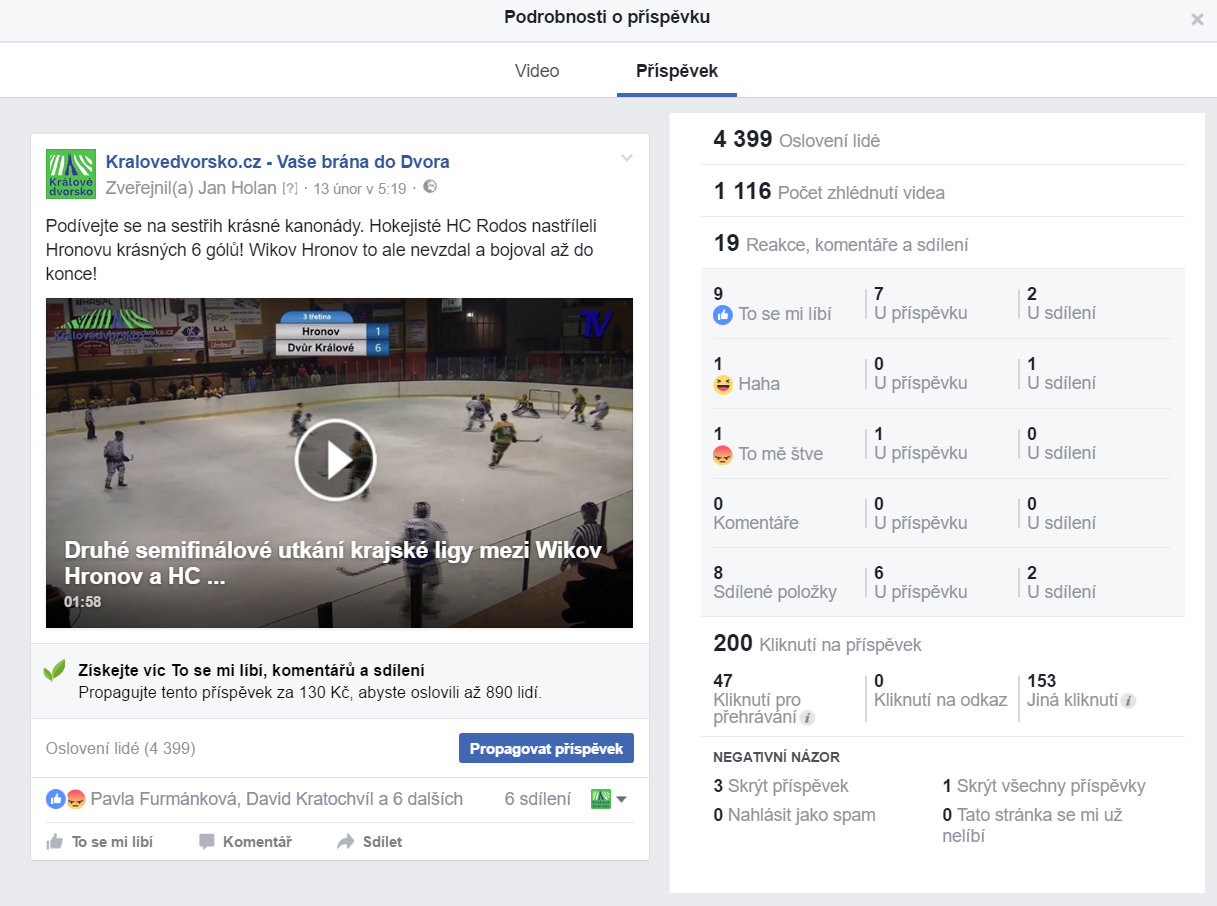
Task: Click the info icon beside 'Jiná kliknutí'
Action: (x=1128, y=701)
